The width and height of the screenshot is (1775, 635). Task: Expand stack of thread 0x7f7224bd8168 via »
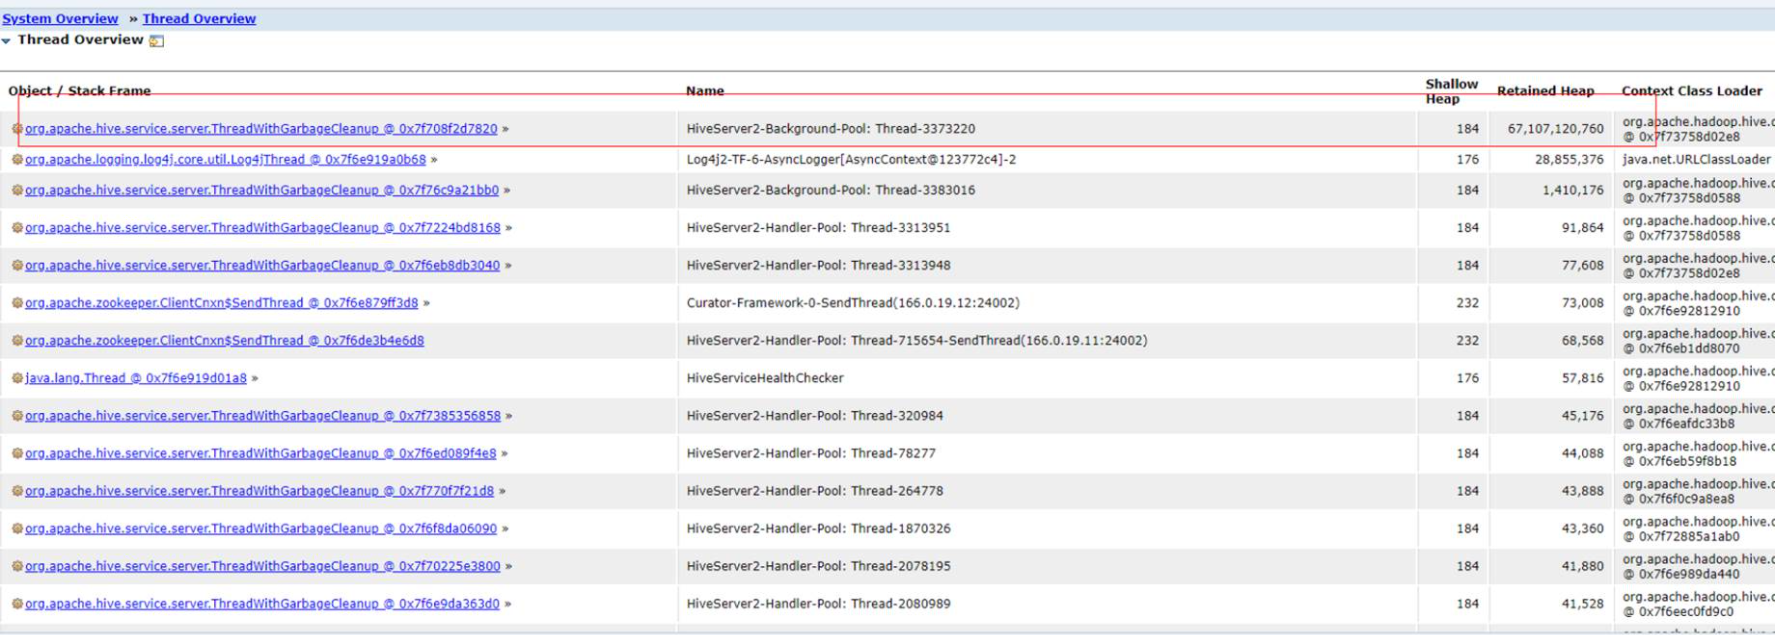509,228
